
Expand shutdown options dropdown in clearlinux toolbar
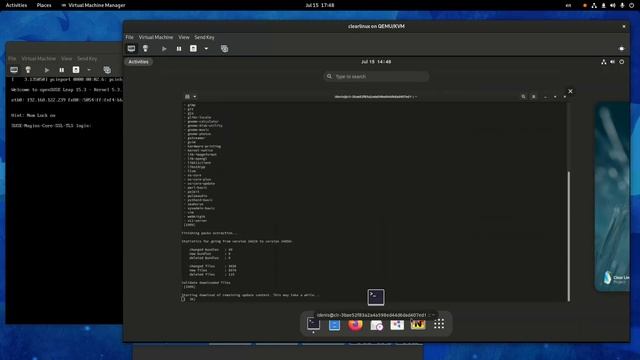pos(206,49)
